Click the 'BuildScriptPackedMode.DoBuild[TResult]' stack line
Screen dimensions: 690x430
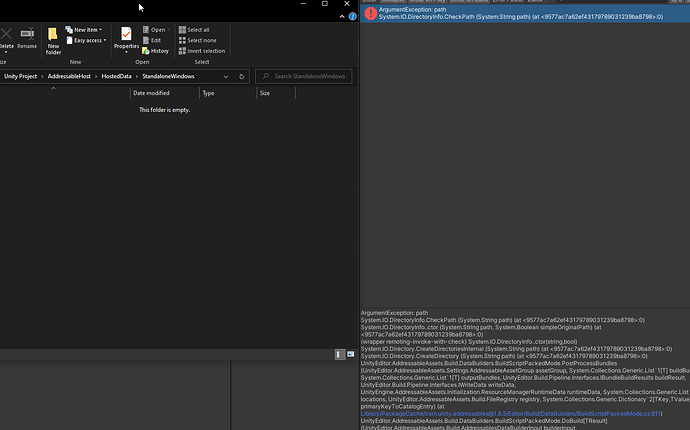tap(484, 421)
